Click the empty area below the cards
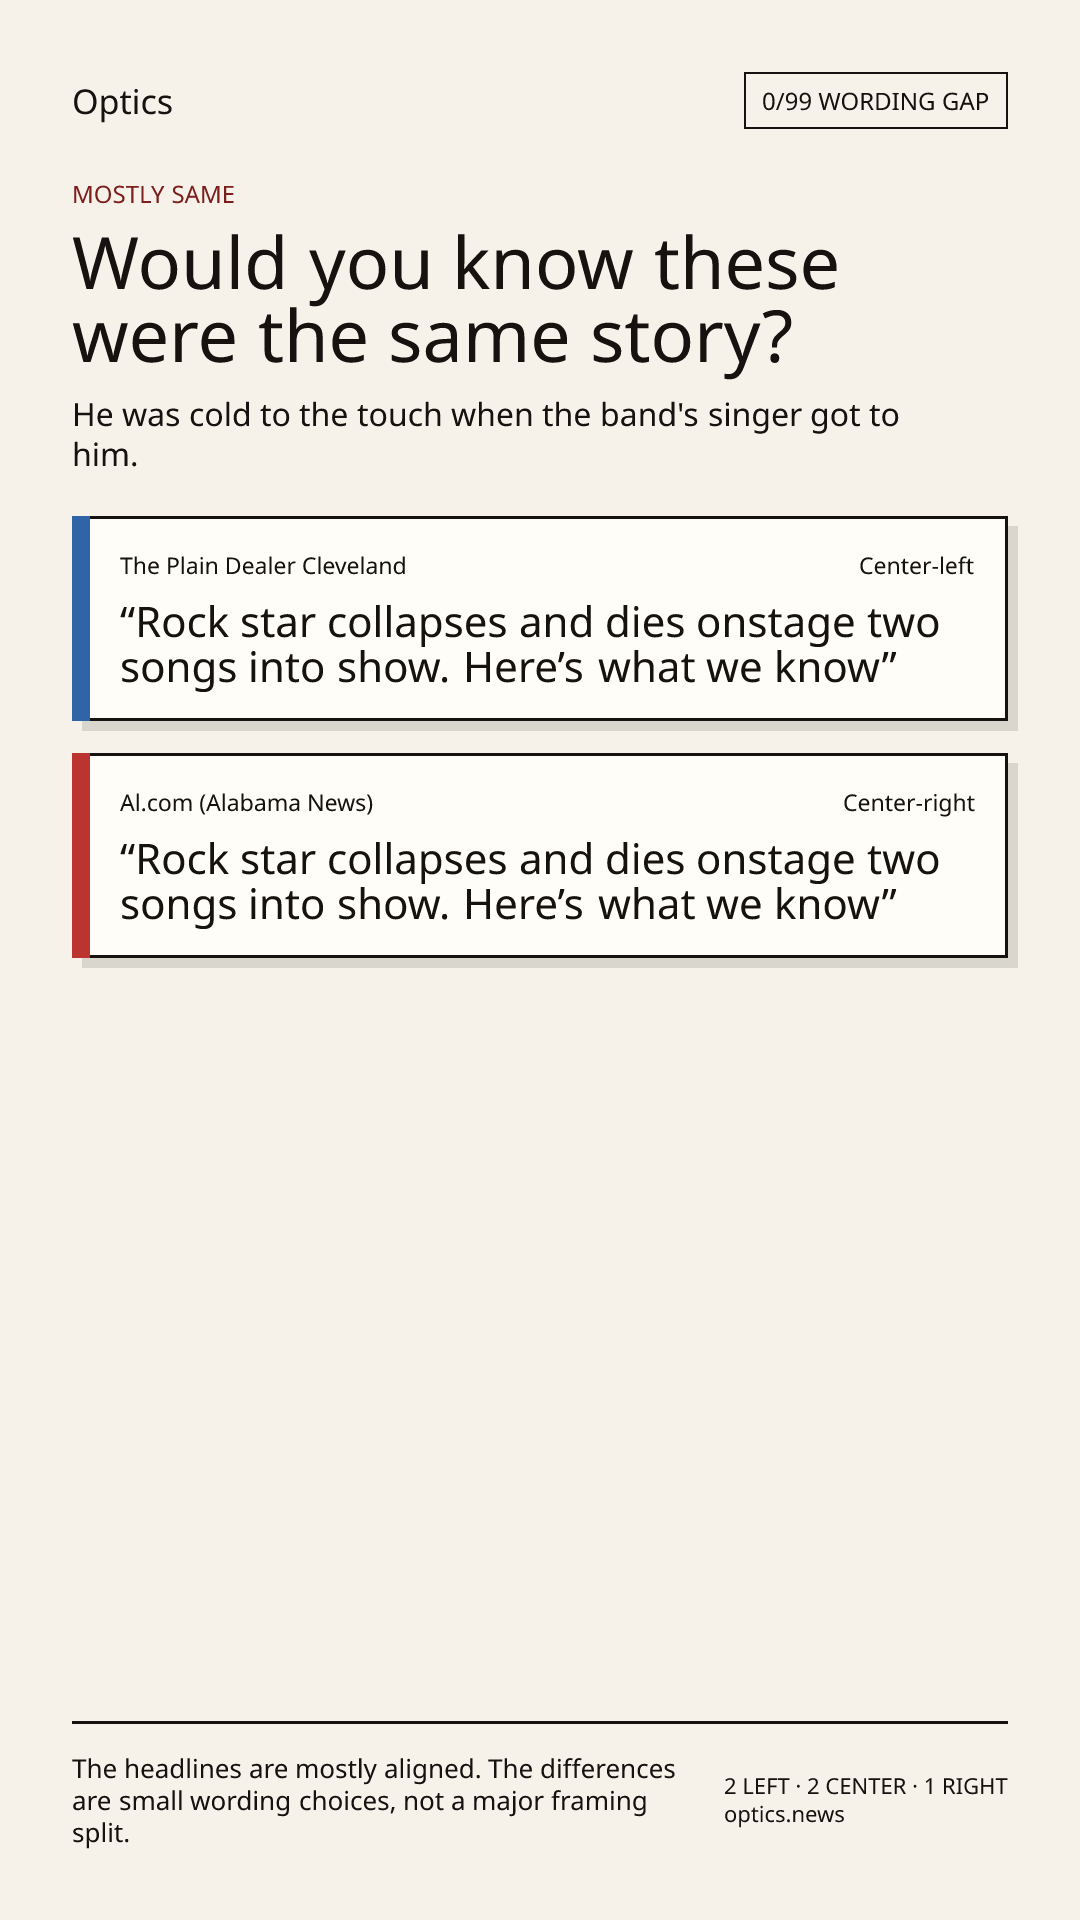 pyautogui.click(x=540, y=1340)
